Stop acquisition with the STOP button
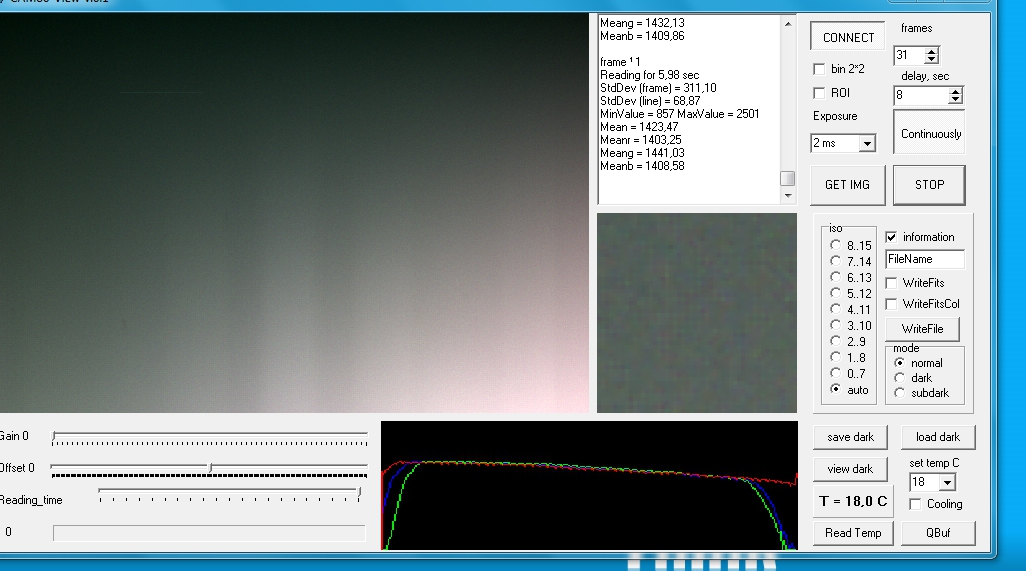The height and width of the screenshot is (571, 1026). pyautogui.click(x=929, y=185)
